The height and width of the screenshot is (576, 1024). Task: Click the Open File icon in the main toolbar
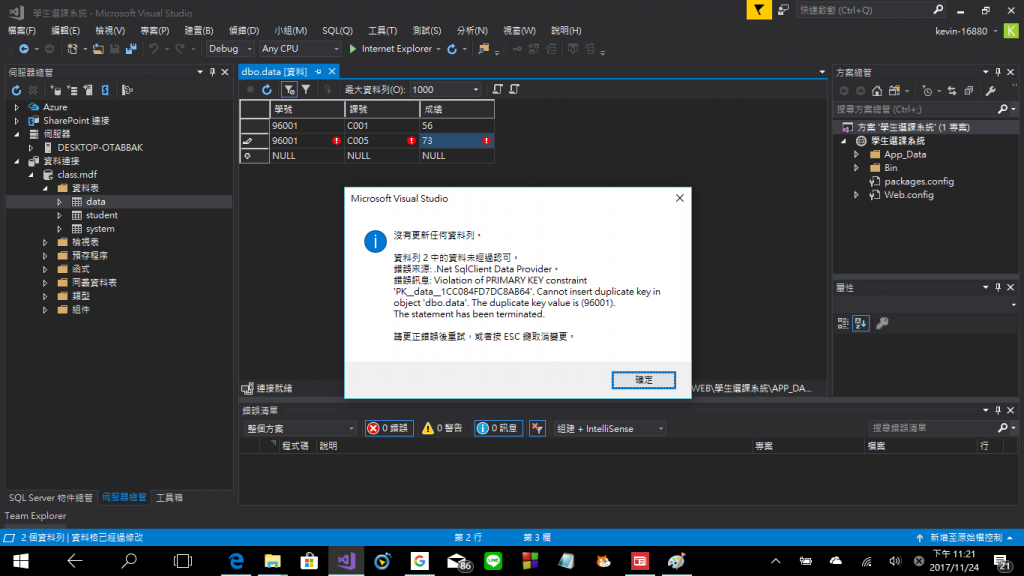(x=98, y=49)
